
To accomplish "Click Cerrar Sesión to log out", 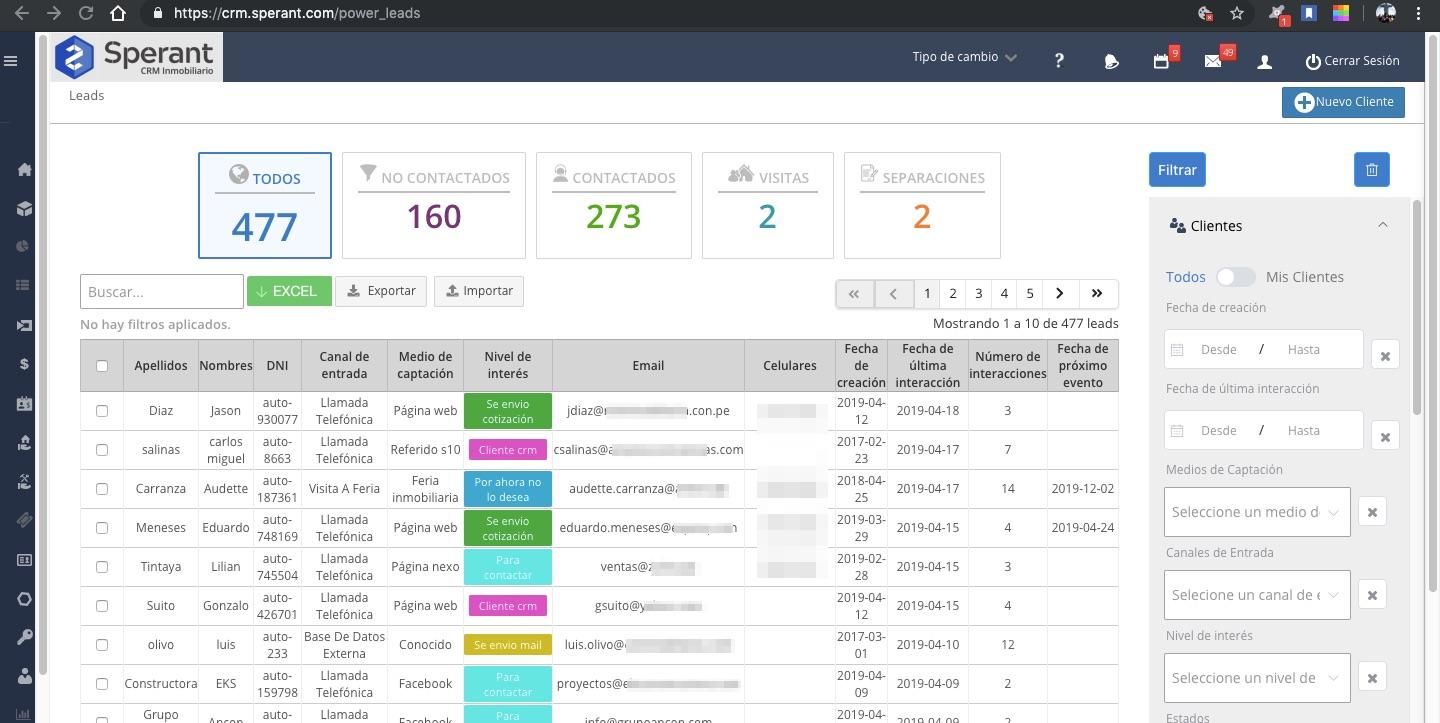I will point(1352,61).
